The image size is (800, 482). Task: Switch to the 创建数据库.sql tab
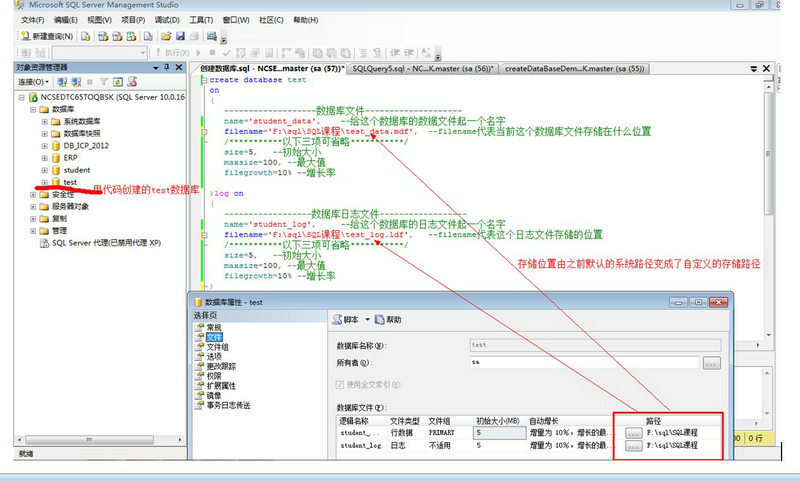271,68
